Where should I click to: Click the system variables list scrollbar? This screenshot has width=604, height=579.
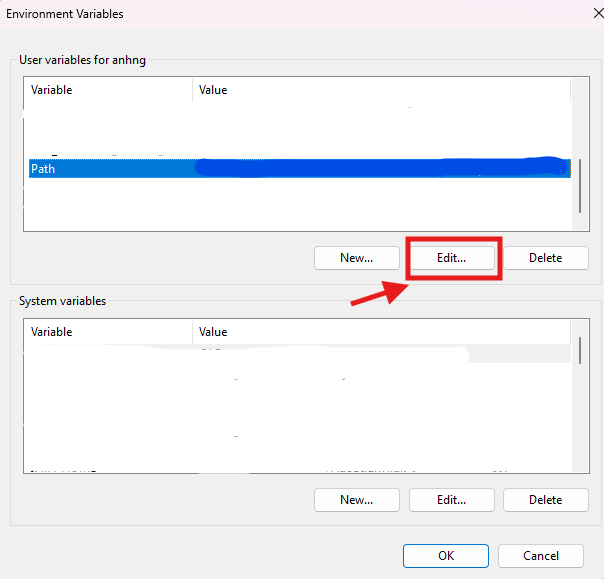point(579,351)
